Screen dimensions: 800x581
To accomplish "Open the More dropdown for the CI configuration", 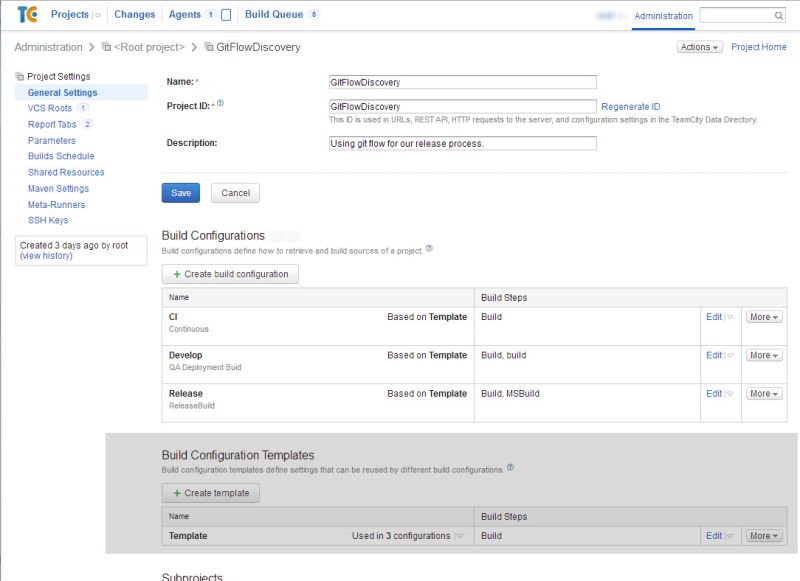I will pos(762,315).
